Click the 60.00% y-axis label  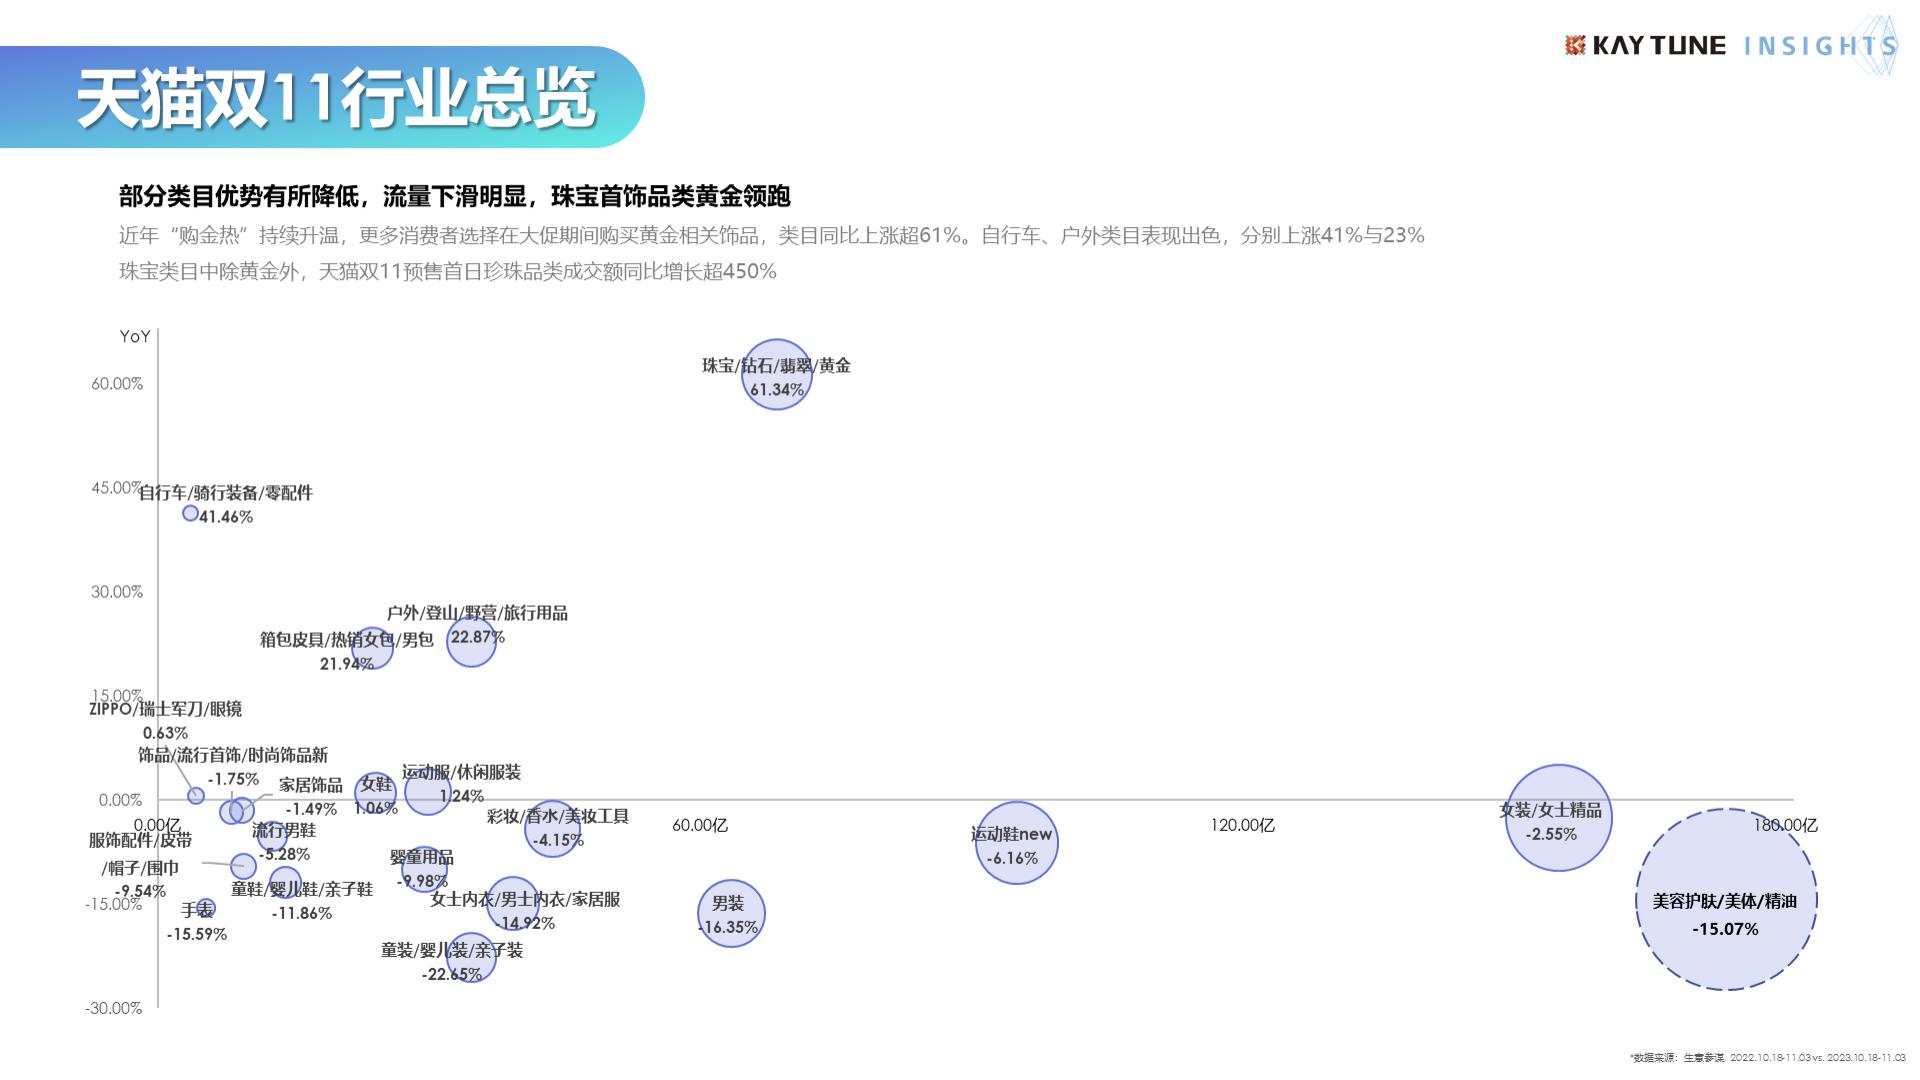point(117,384)
